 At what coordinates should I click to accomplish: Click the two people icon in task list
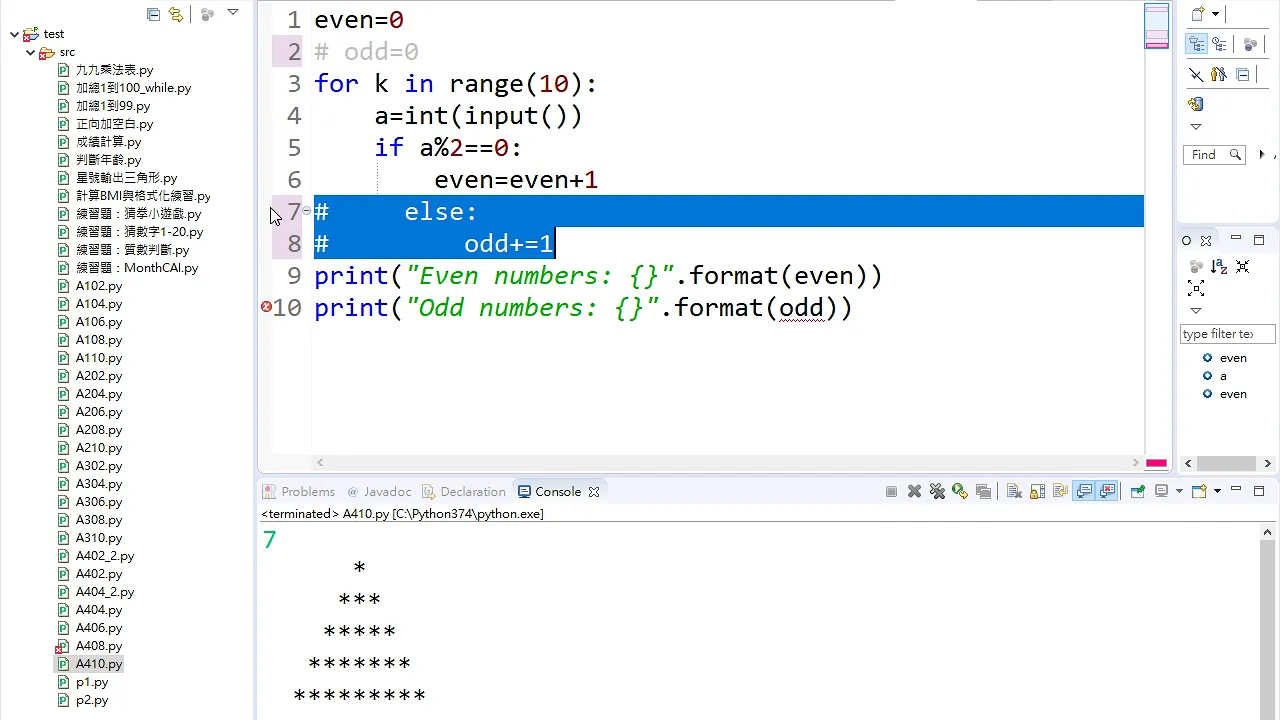click(x=1218, y=74)
